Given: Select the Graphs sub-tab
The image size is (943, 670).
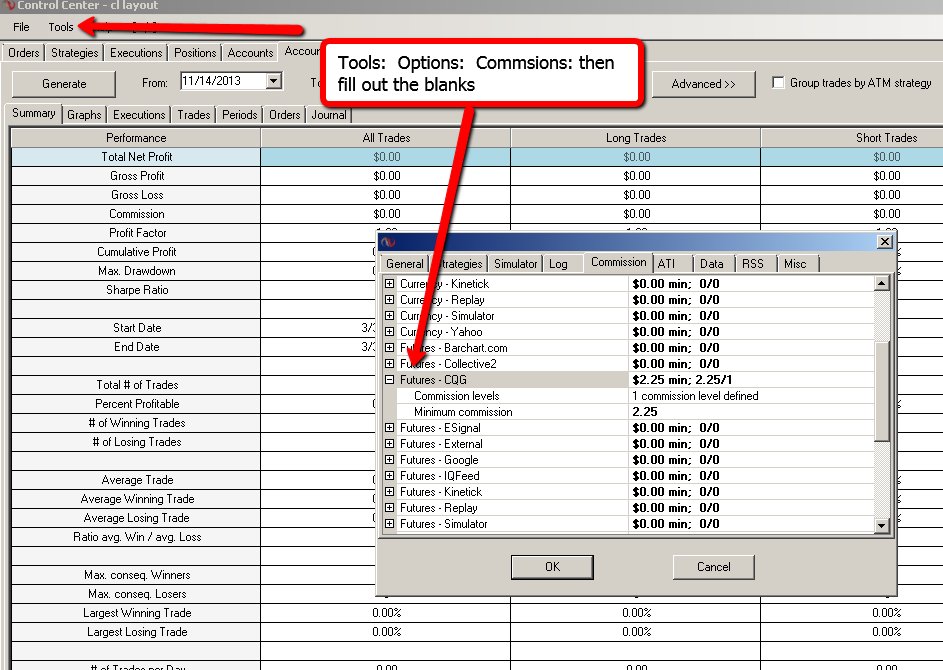Looking at the screenshot, I should [x=84, y=115].
